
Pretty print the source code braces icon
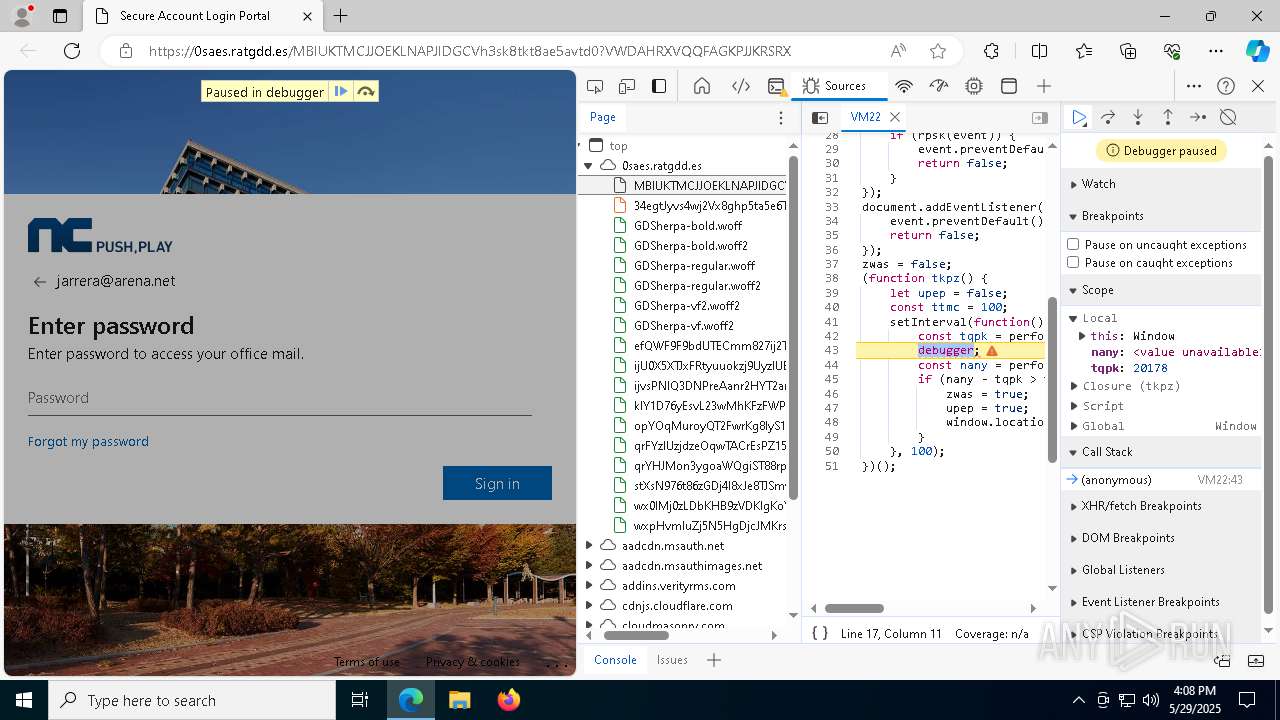coord(820,633)
